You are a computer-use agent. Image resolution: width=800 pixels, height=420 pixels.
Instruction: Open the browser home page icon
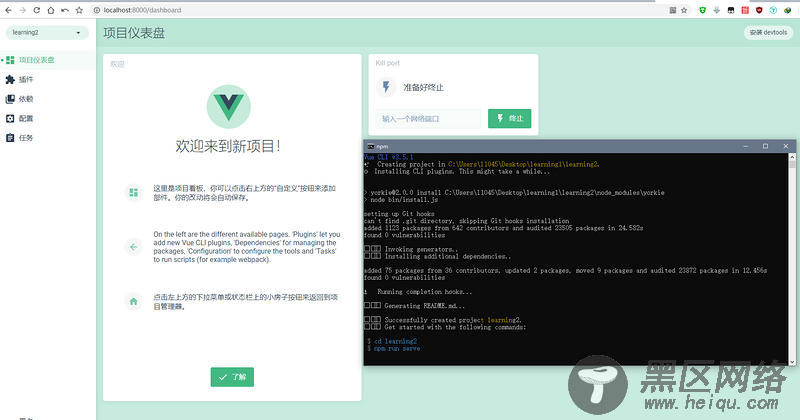click(x=51, y=10)
